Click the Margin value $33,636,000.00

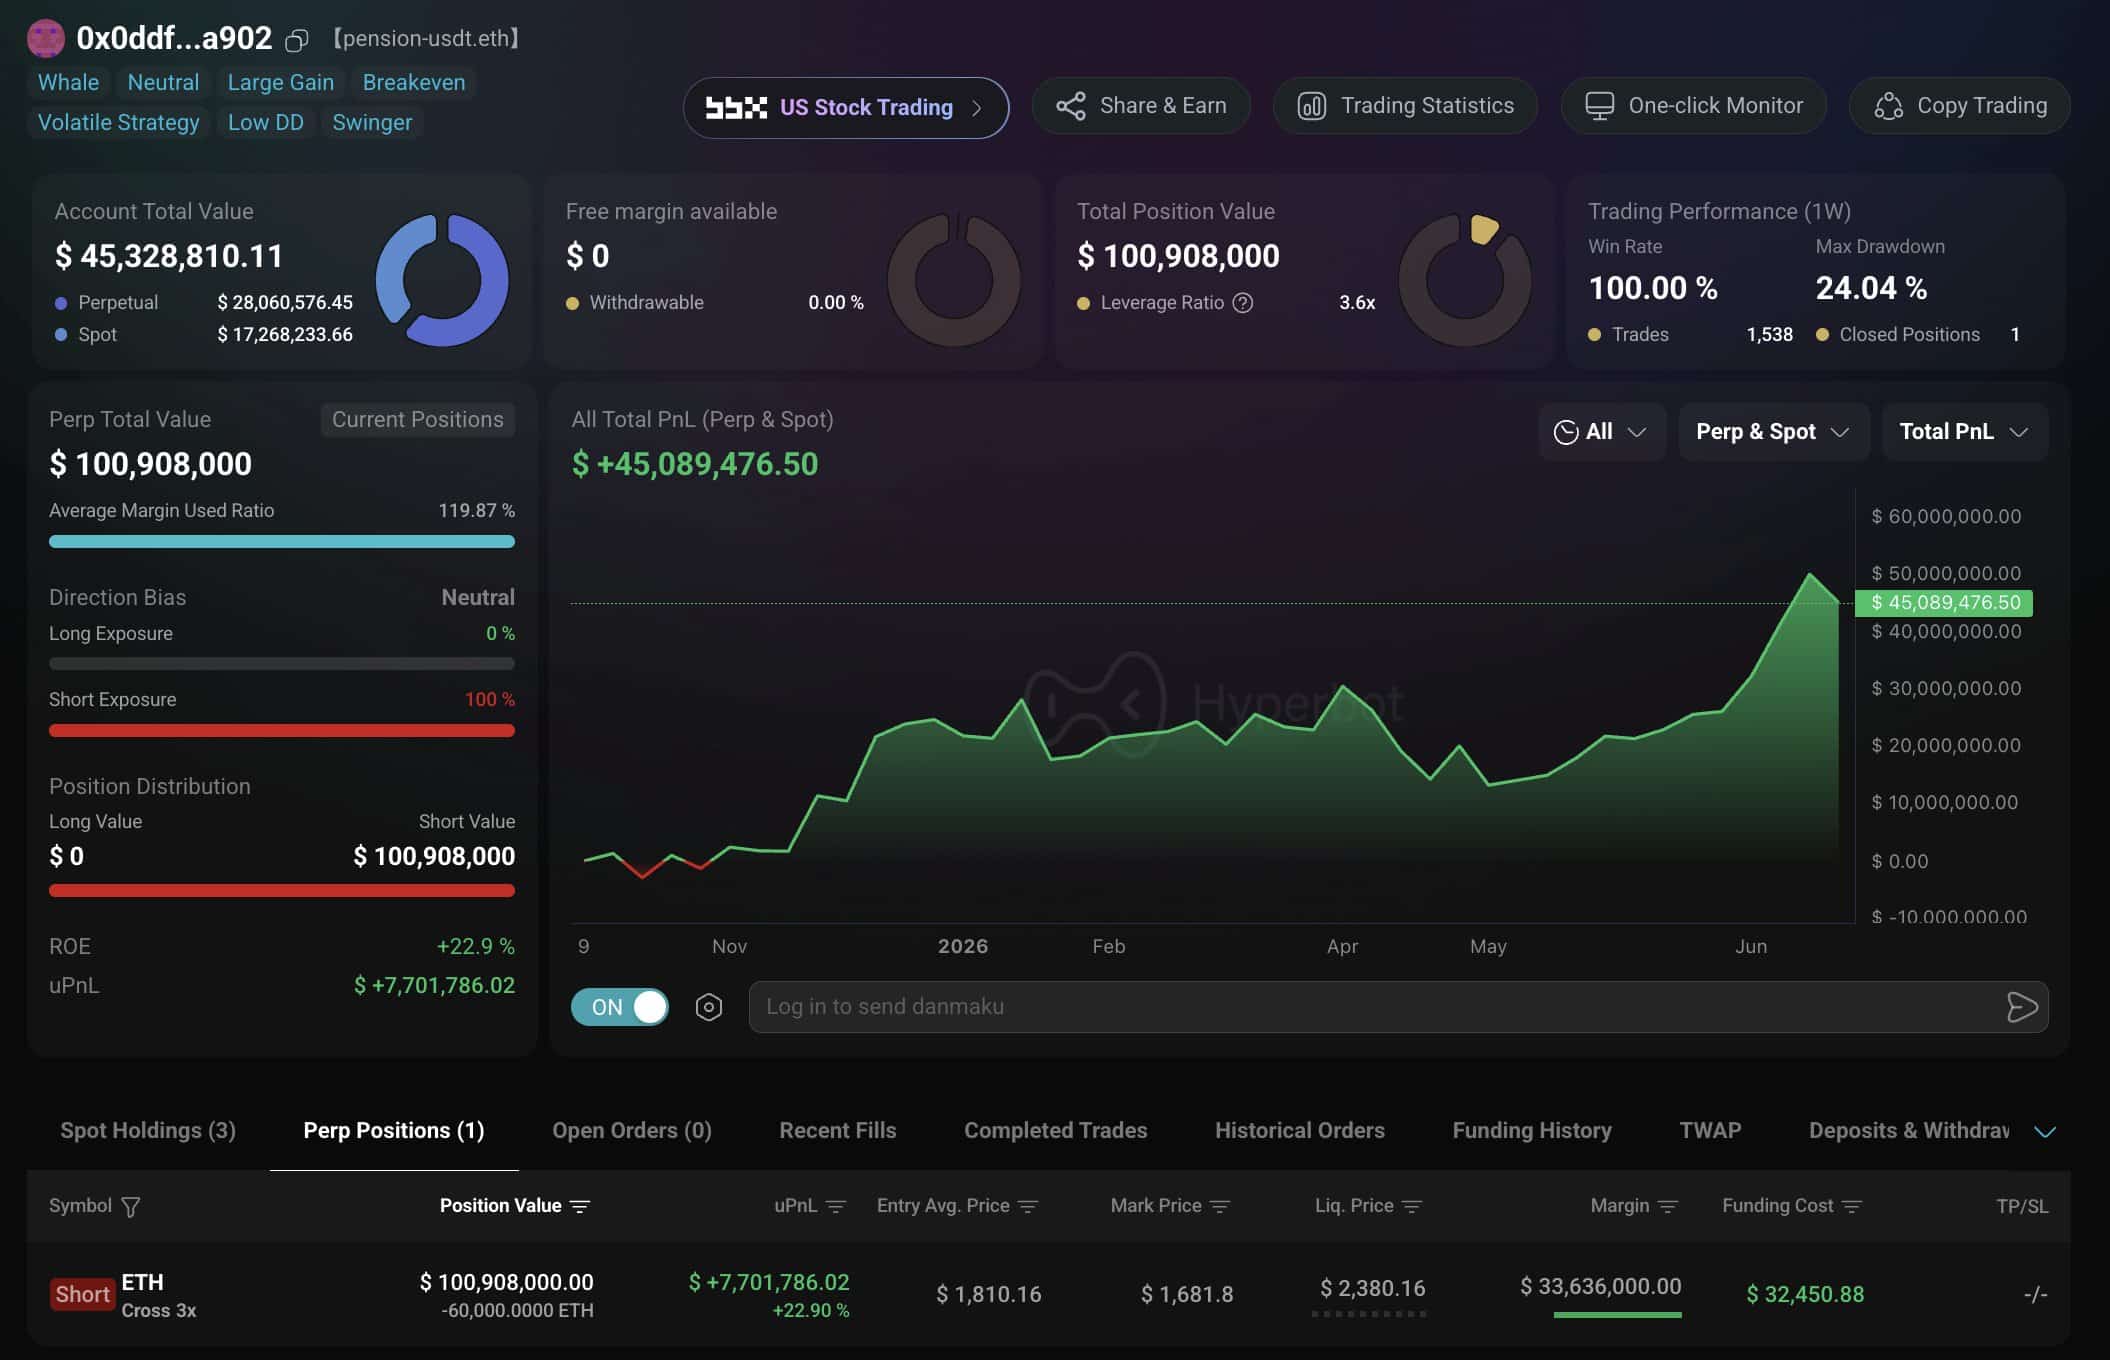coord(1600,1287)
